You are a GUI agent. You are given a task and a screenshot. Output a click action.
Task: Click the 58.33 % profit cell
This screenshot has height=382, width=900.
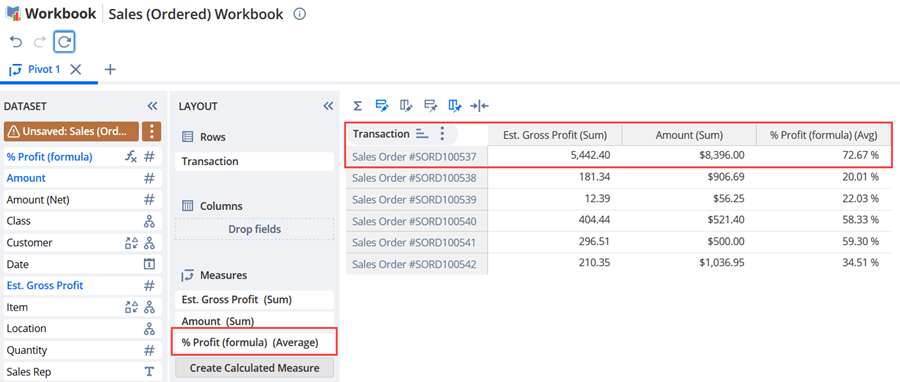pos(824,220)
